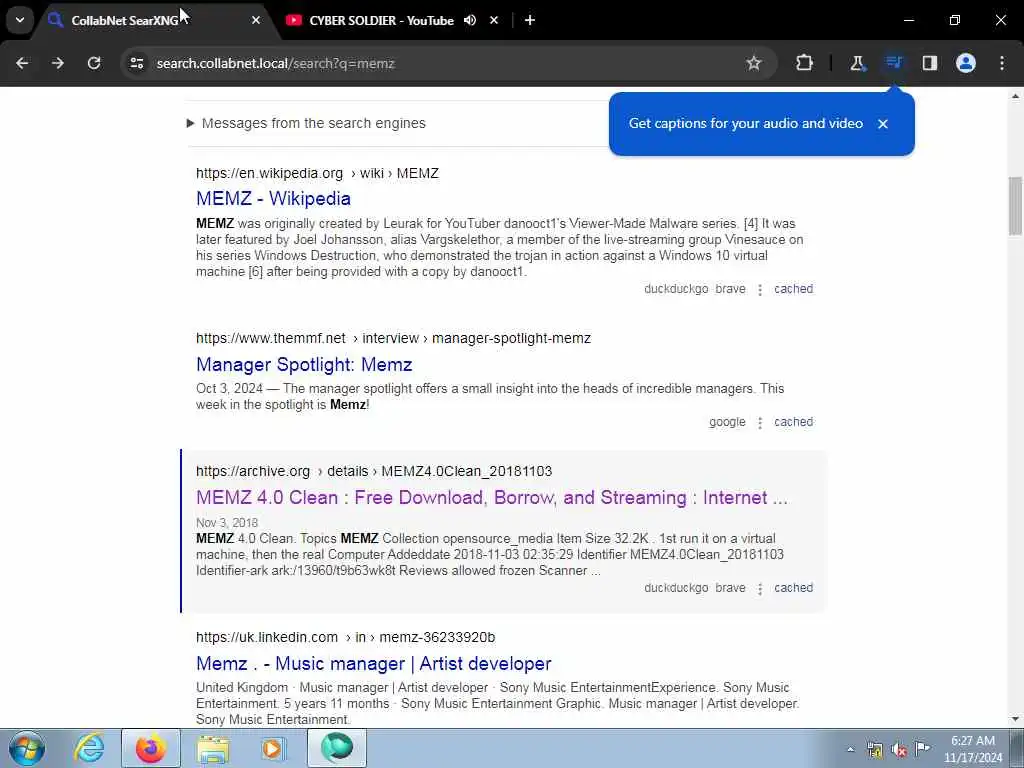This screenshot has width=1024, height=768.
Task: Click the Nov 3, 2018 date text
Action: click(x=227, y=523)
